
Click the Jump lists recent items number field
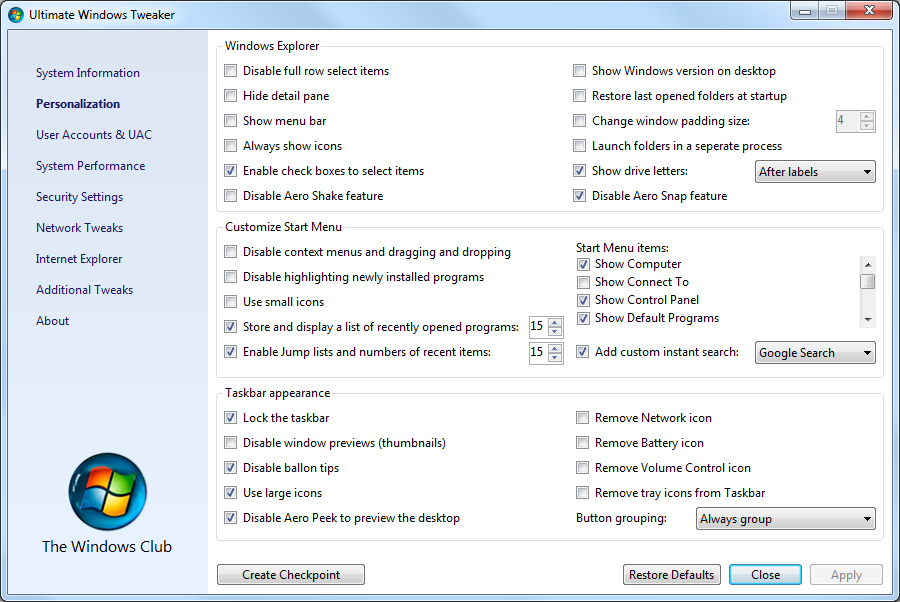538,352
